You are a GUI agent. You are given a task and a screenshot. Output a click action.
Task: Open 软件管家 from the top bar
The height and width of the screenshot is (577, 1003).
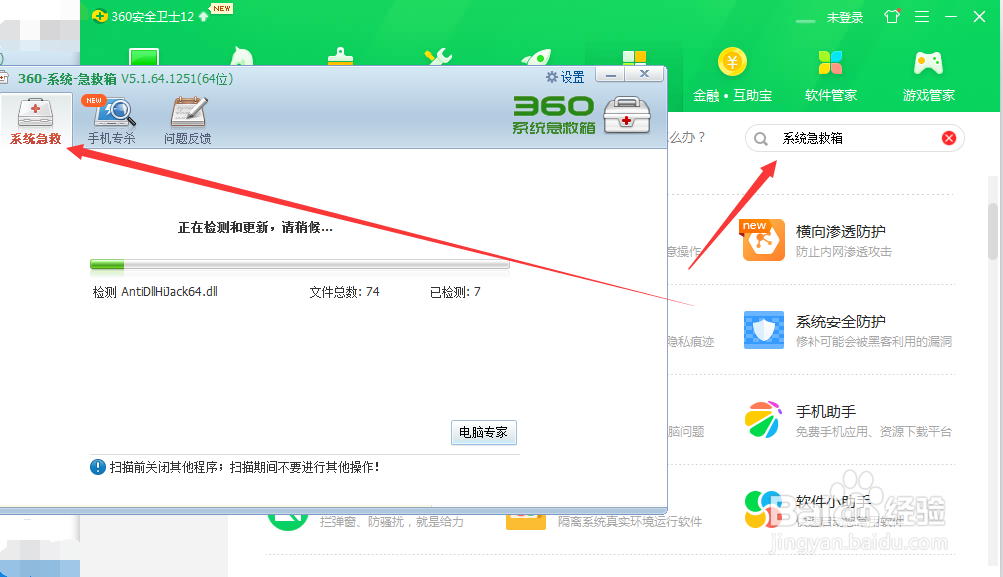click(x=830, y=75)
